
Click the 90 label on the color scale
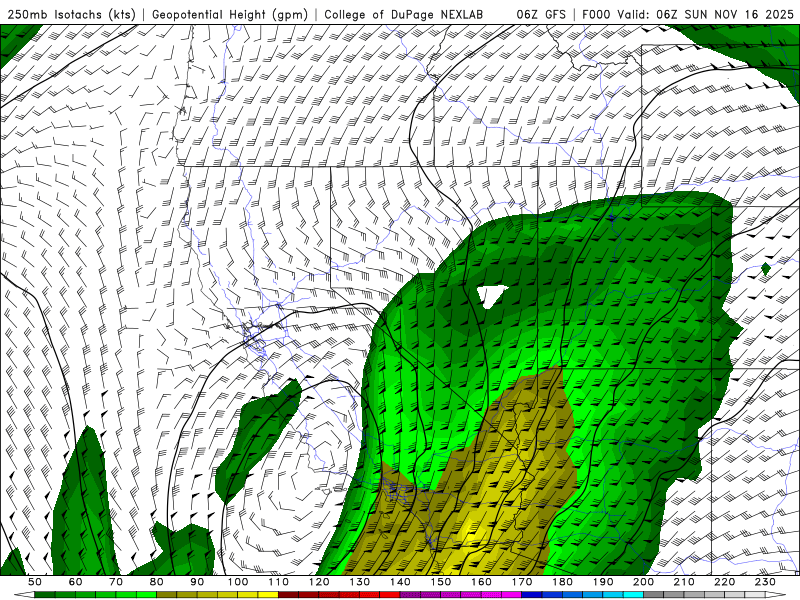coord(197,582)
